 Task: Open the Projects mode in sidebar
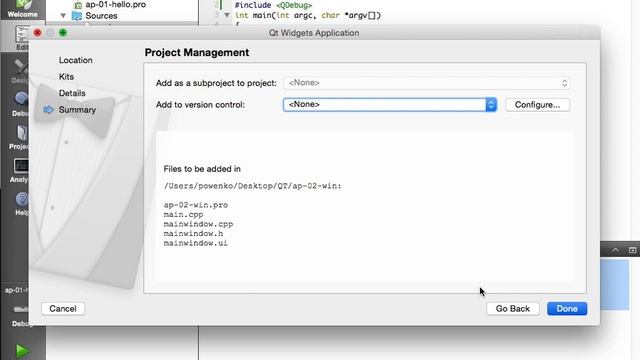(19, 137)
